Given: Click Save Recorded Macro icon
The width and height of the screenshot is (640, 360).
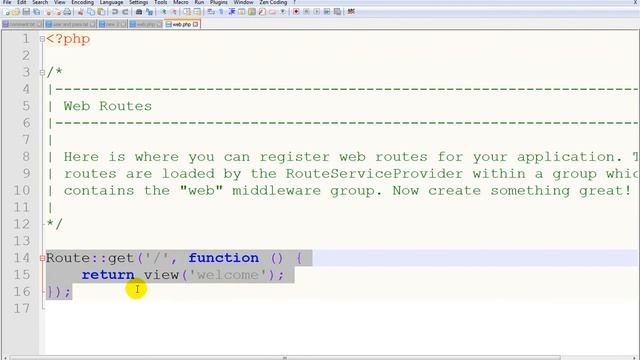Looking at the screenshot, I should pos(337,12).
